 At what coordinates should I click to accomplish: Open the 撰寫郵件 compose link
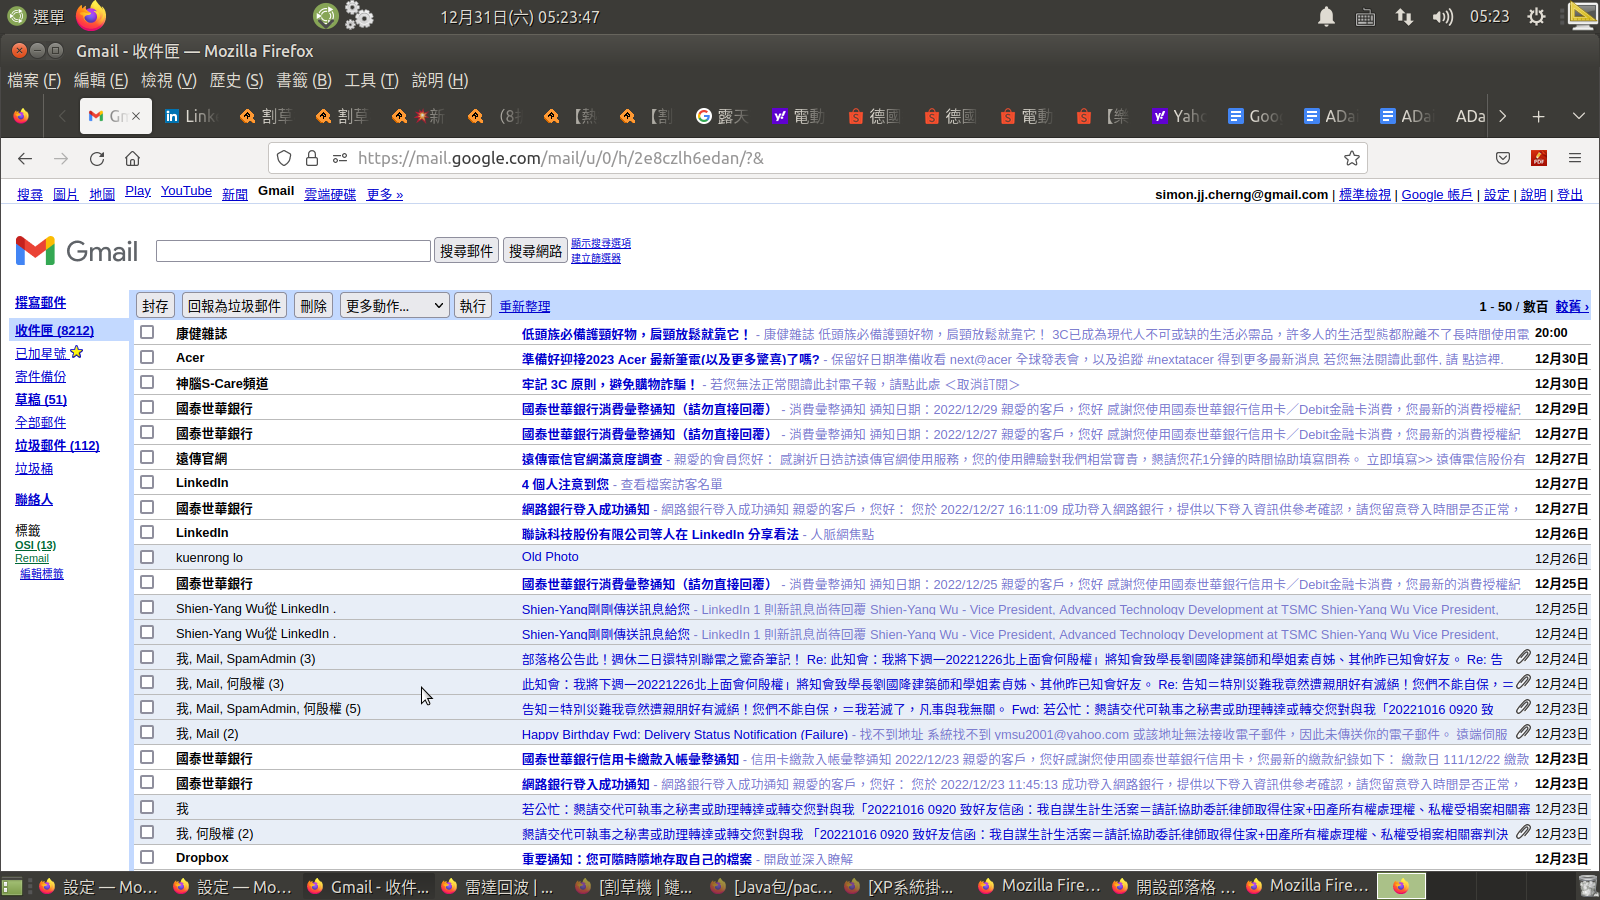pyautogui.click(x=41, y=302)
